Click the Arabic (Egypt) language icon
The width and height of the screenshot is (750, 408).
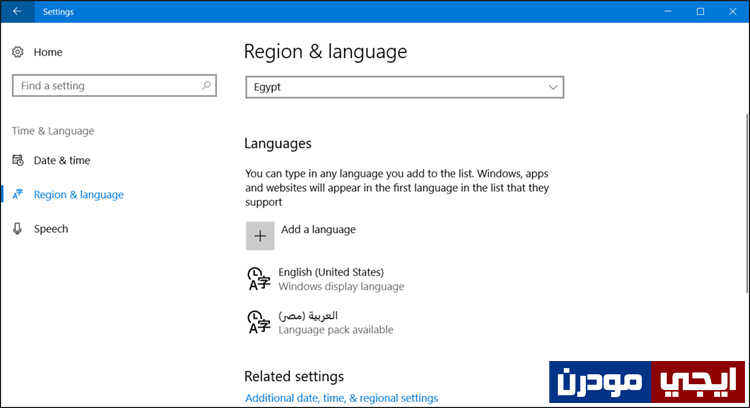(259, 322)
